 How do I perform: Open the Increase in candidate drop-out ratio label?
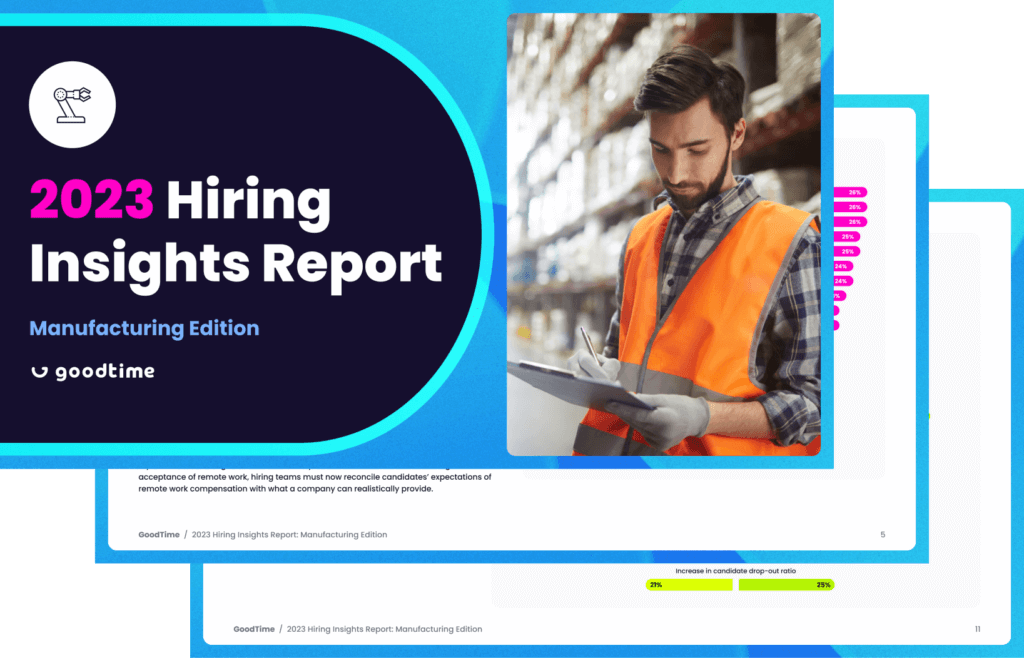[x=736, y=571]
